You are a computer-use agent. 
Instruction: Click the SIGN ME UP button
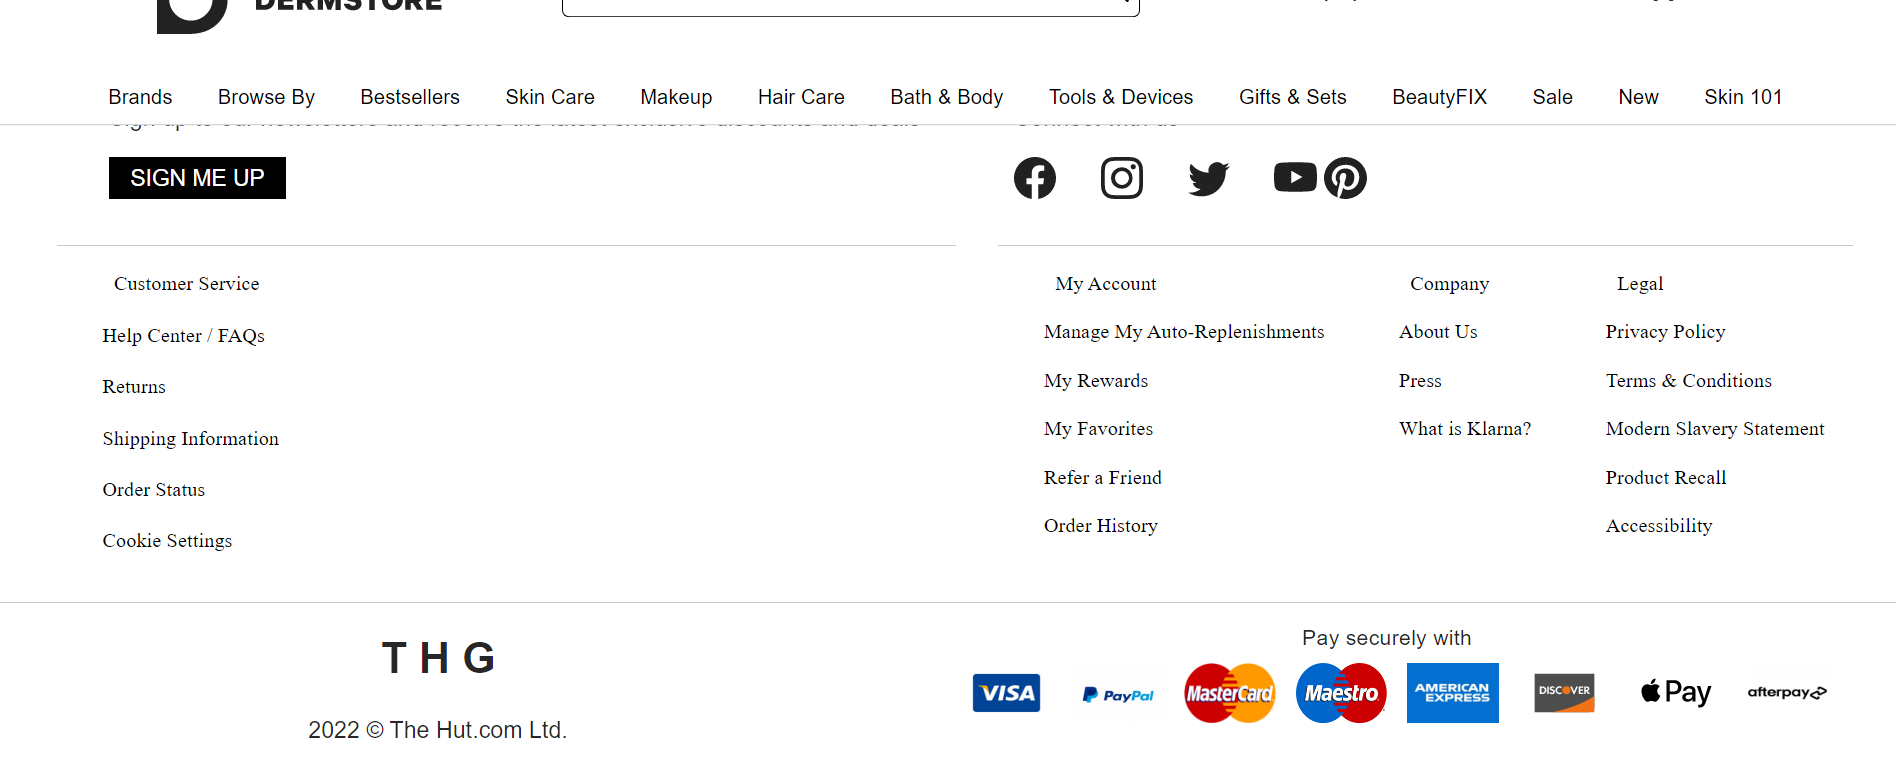(x=197, y=178)
